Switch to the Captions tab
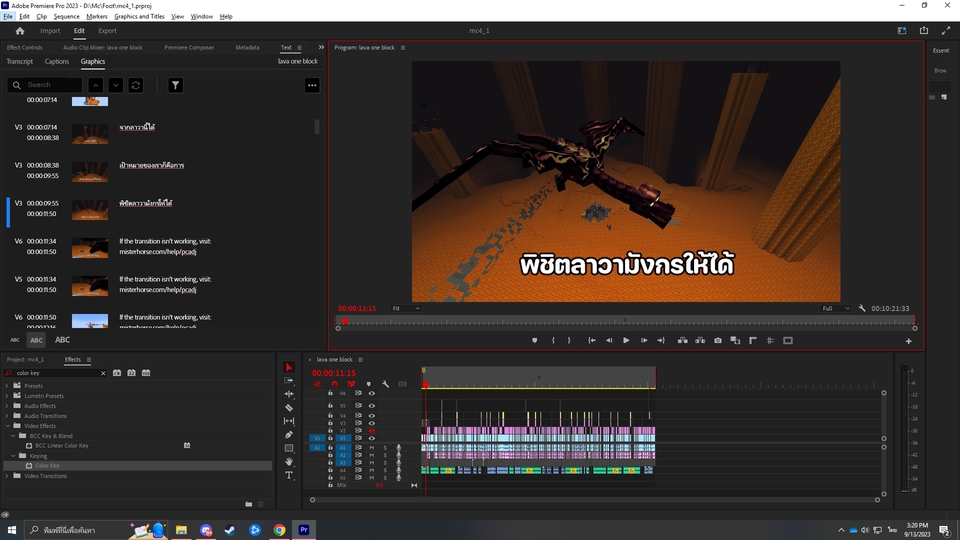The image size is (960, 540). (x=57, y=62)
